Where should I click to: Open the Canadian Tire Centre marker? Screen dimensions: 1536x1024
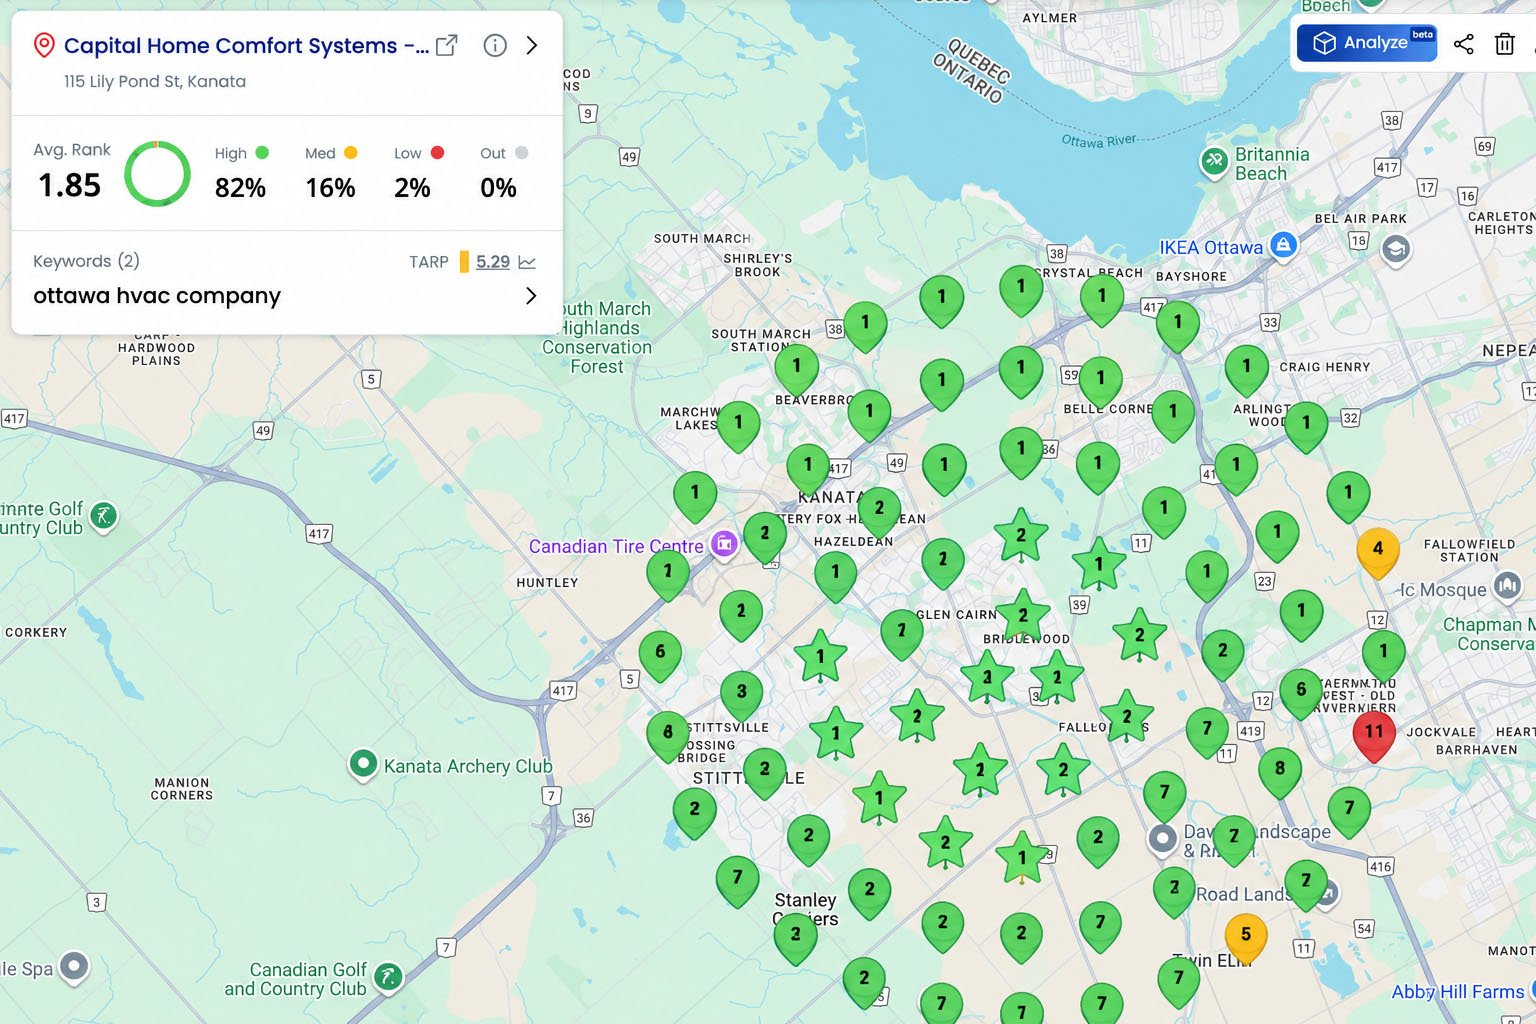(x=724, y=544)
